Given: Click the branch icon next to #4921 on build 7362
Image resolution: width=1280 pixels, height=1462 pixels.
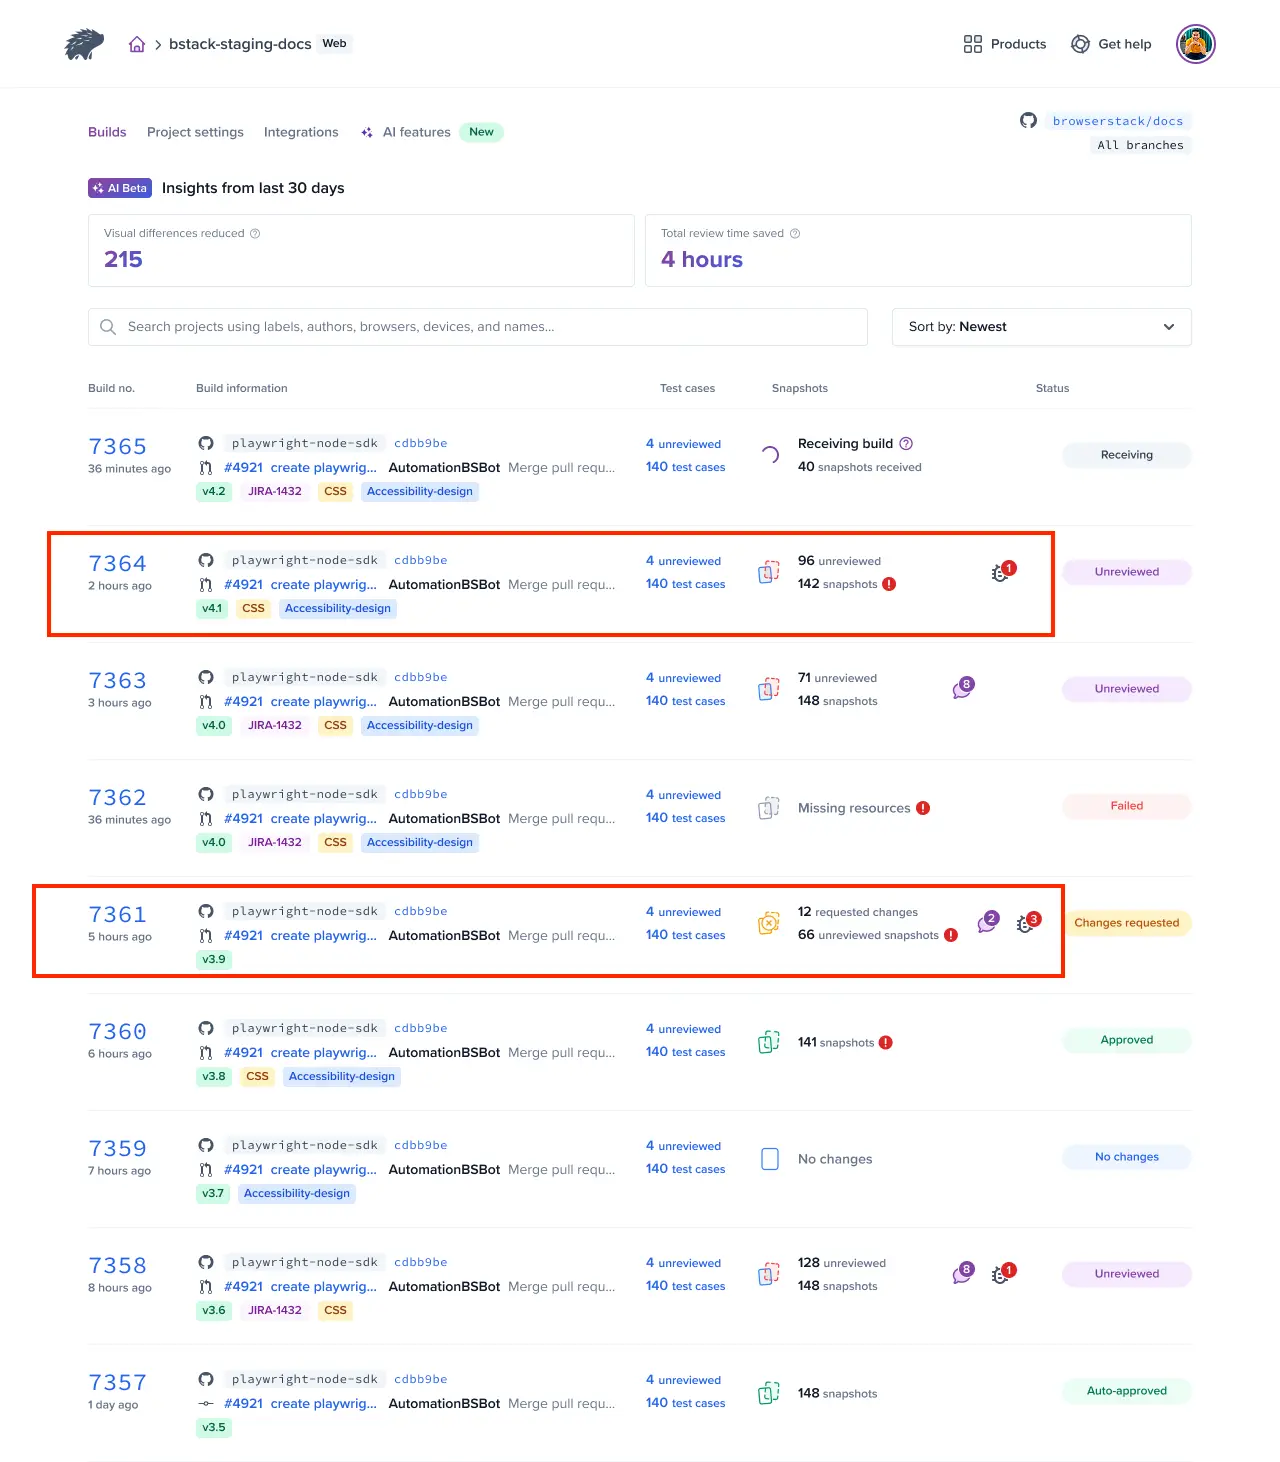Looking at the screenshot, I should (x=206, y=818).
